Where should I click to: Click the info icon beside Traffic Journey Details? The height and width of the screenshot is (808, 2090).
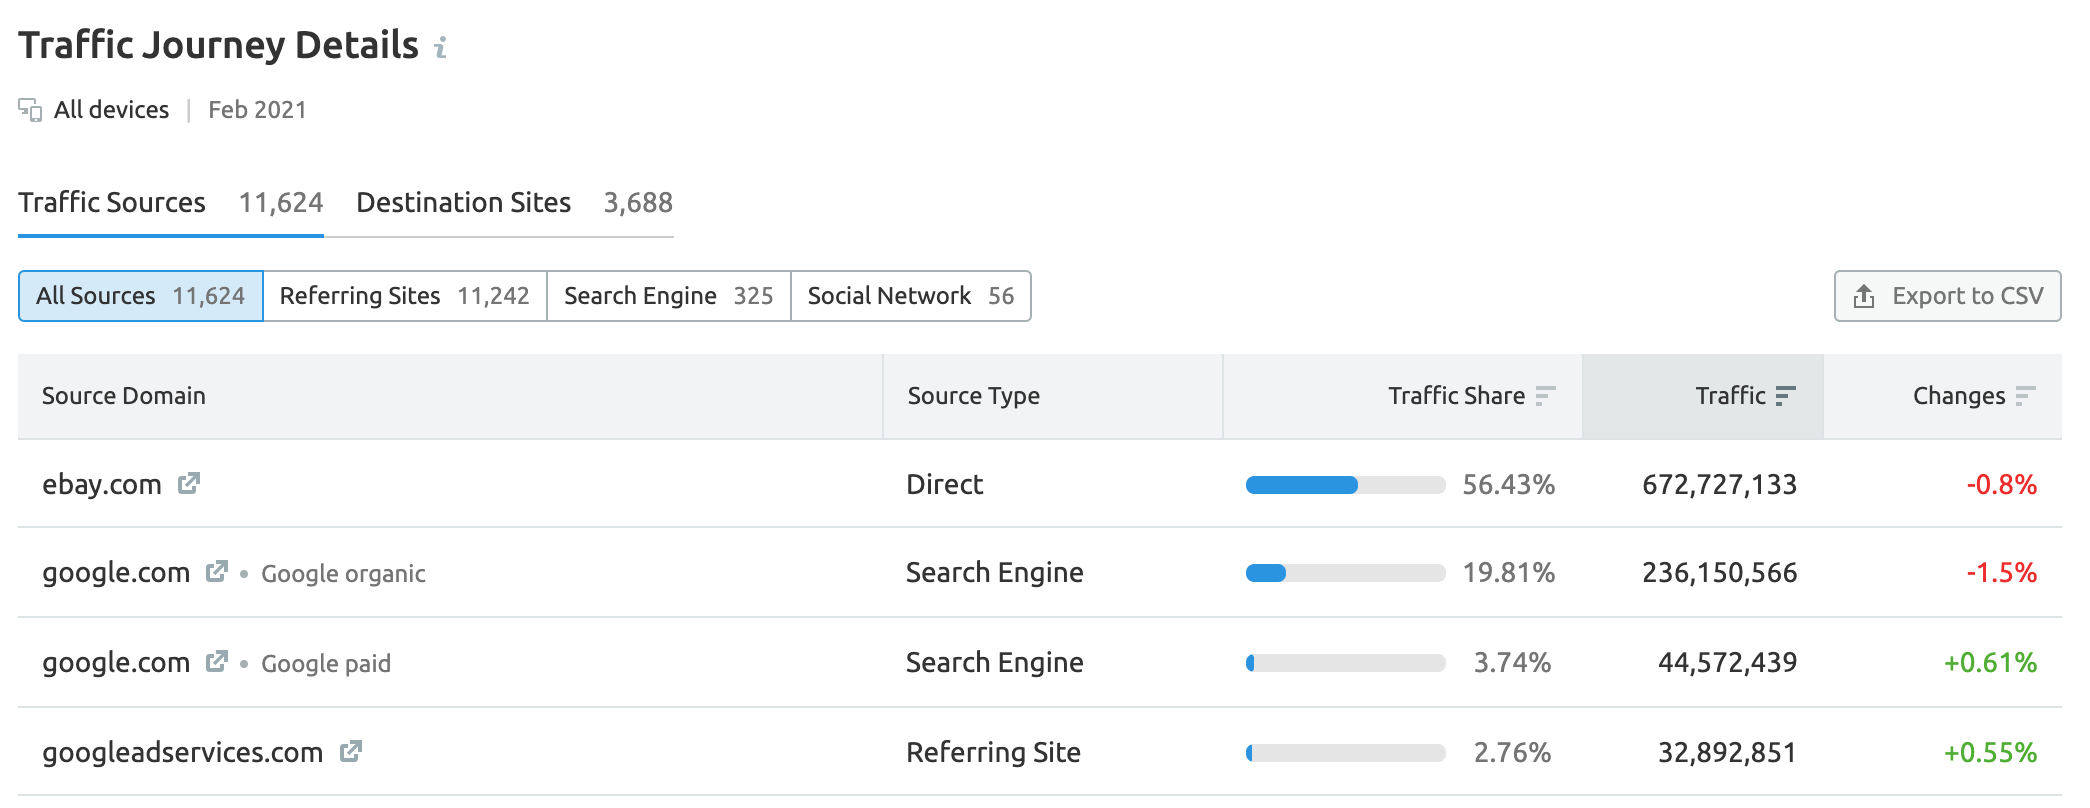click(x=440, y=47)
